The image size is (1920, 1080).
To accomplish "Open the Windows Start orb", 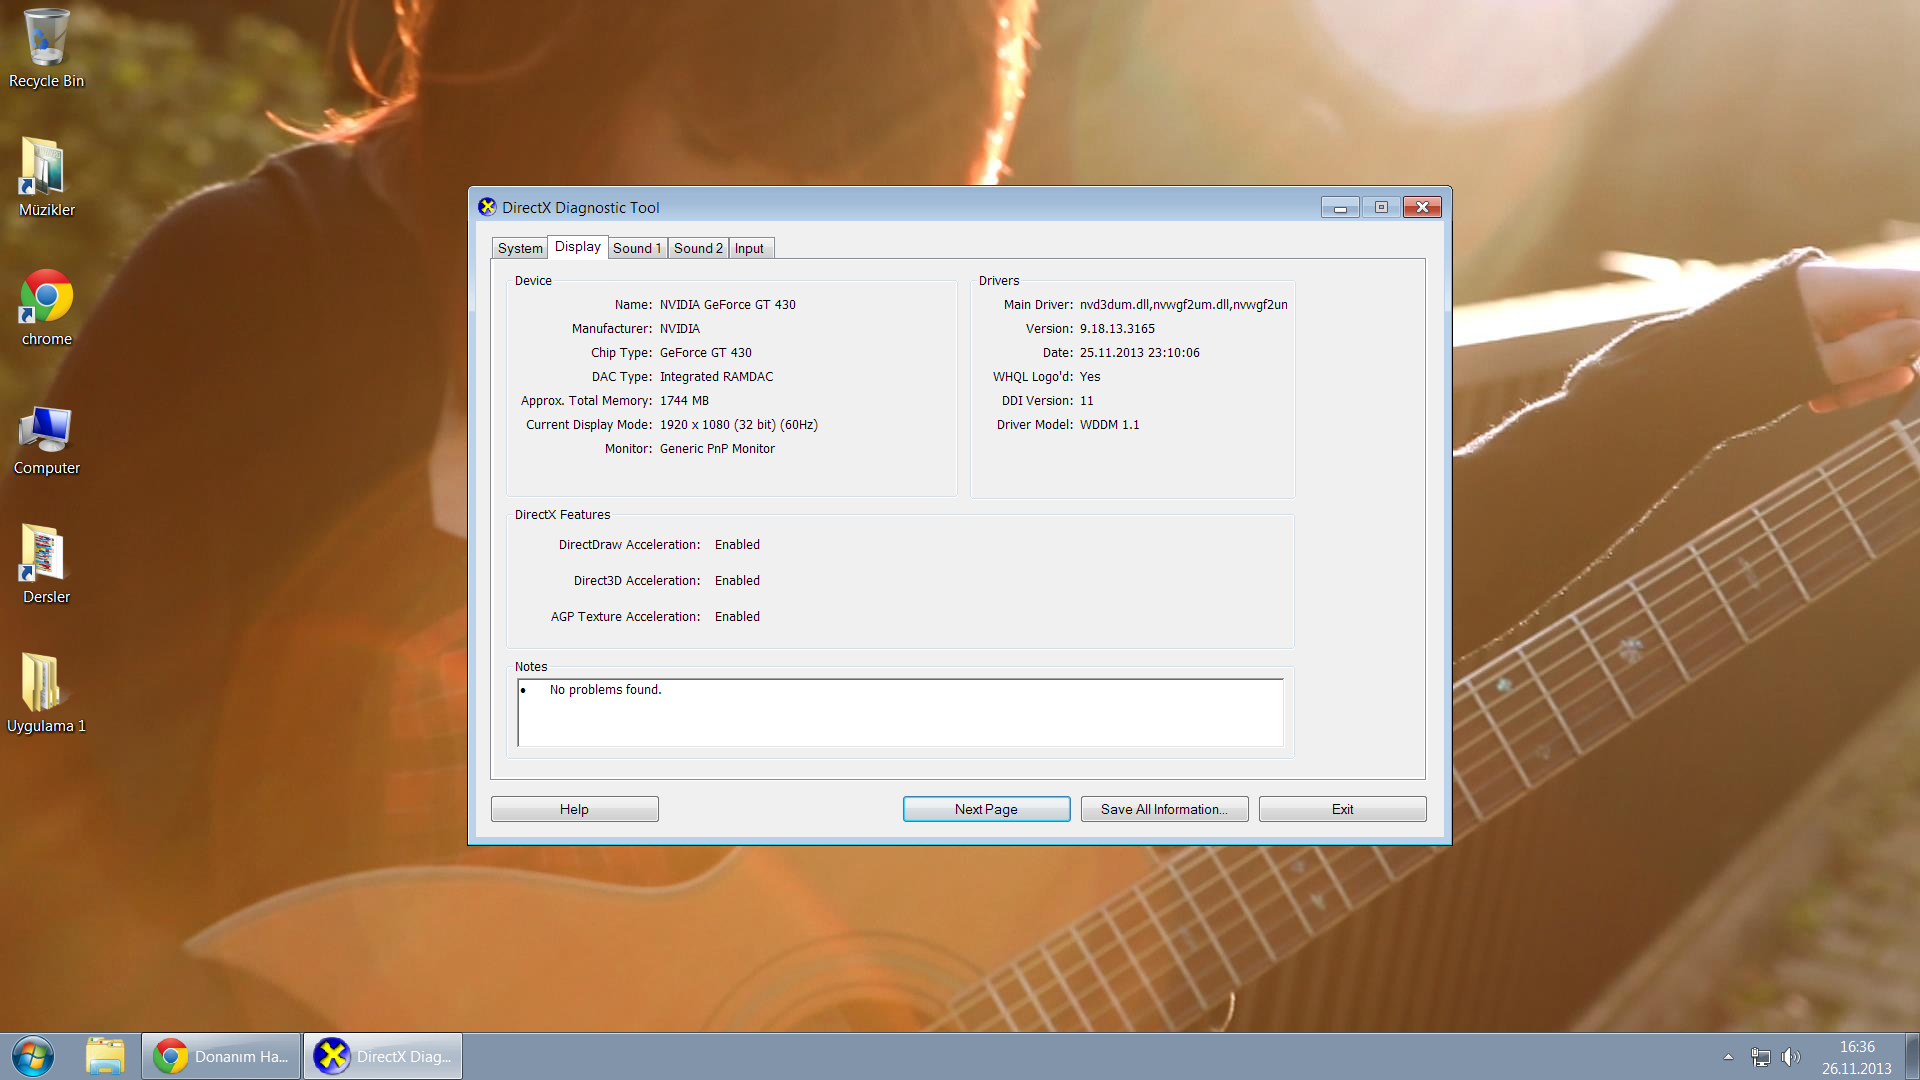I will point(33,1056).
